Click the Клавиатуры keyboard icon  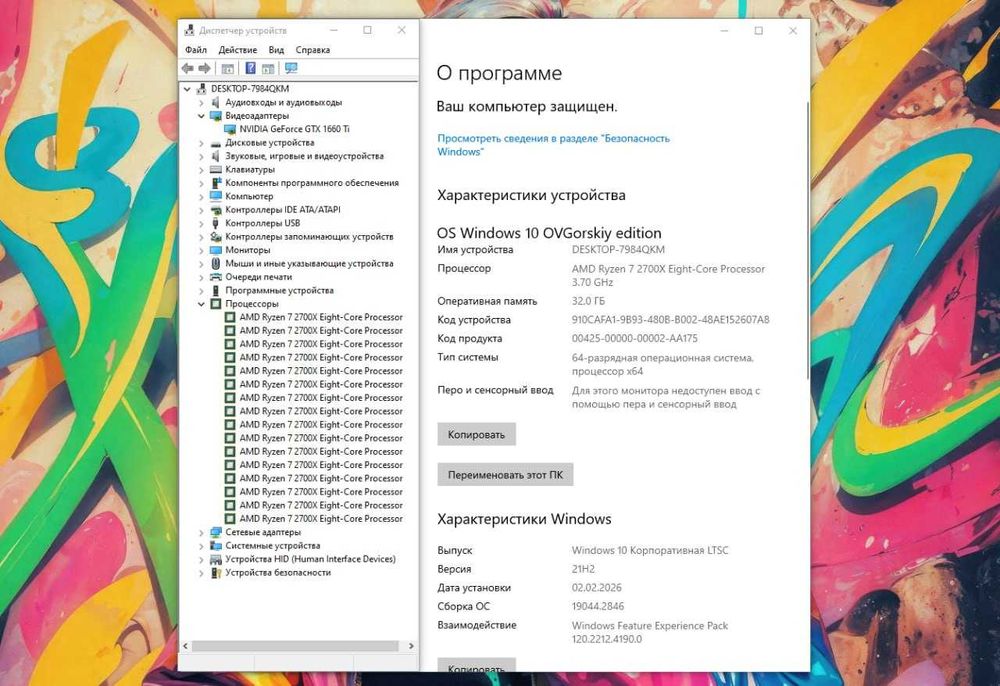coord(216,170)
